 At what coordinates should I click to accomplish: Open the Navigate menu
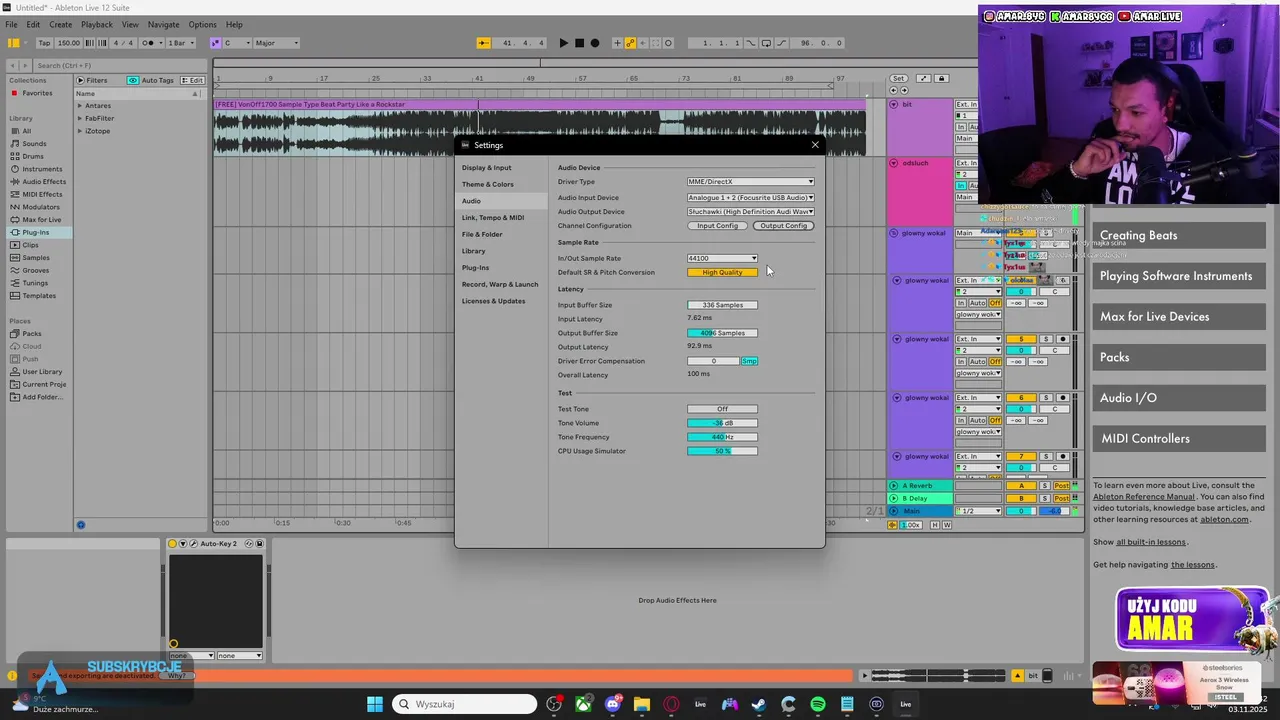click(163, 24)
